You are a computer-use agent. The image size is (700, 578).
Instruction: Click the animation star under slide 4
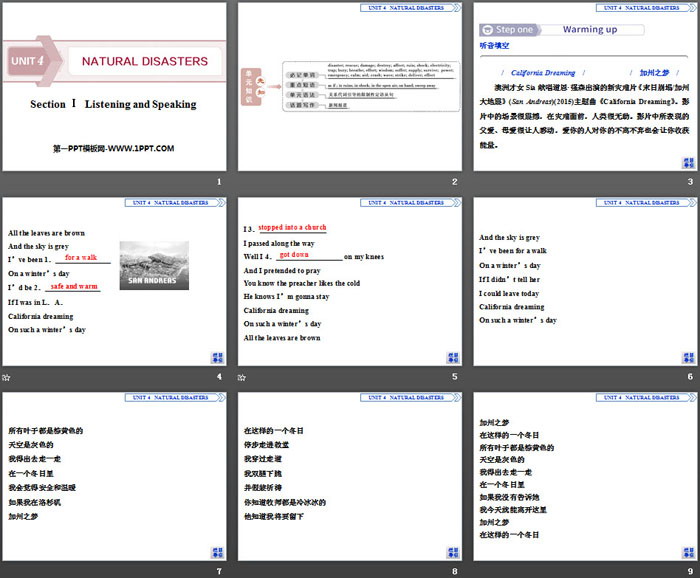[x=6, y=378]
